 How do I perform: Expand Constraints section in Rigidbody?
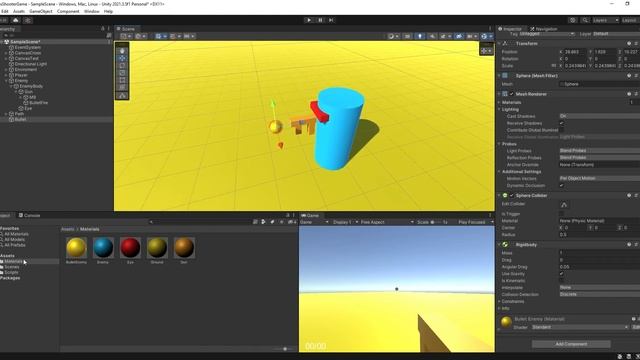pyautogui.click(x=500, y=302)
